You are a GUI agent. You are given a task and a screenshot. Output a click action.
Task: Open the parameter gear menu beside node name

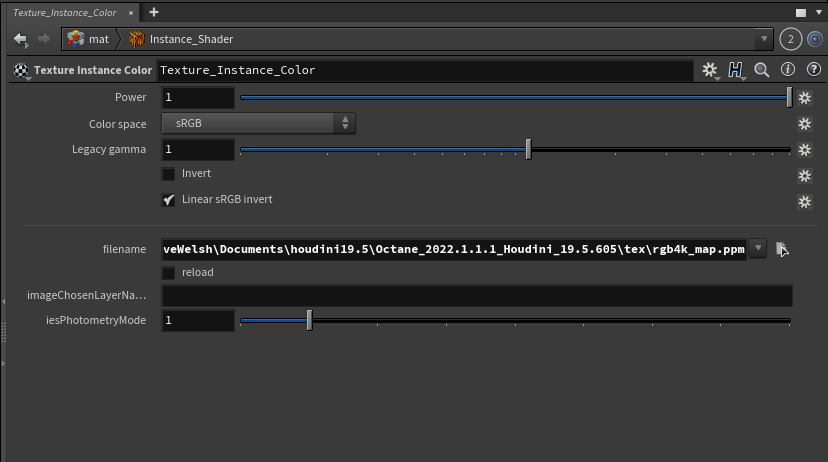point(710,70)
